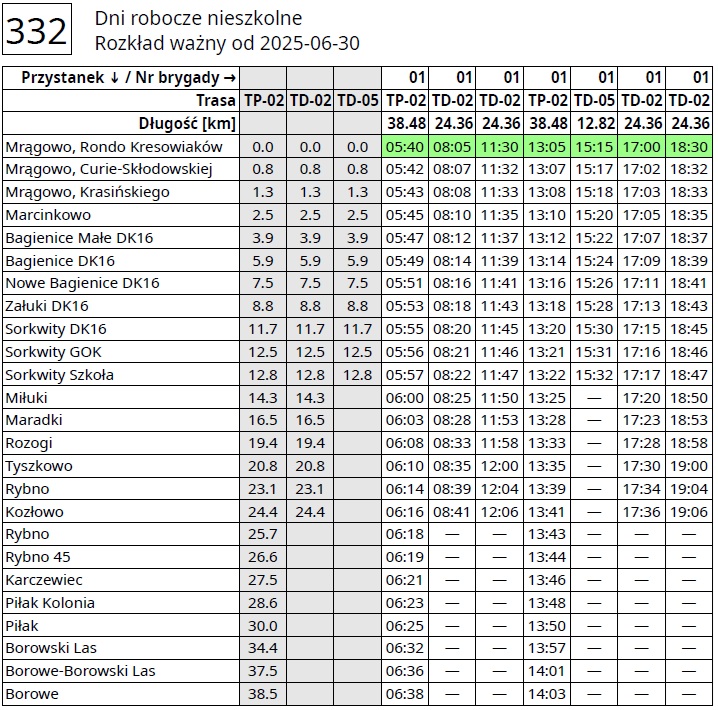The height and width of the screenshot is (710, 718).
Task: Select stop 'Mrągowo, Krasińskiego'
Action: (x=87, y=192)
